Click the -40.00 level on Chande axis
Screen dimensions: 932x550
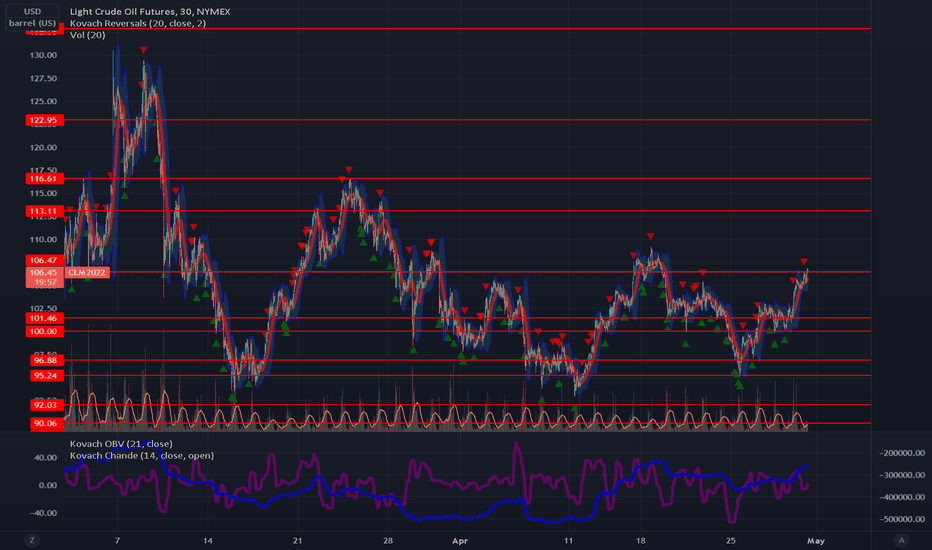coord(45,513)
